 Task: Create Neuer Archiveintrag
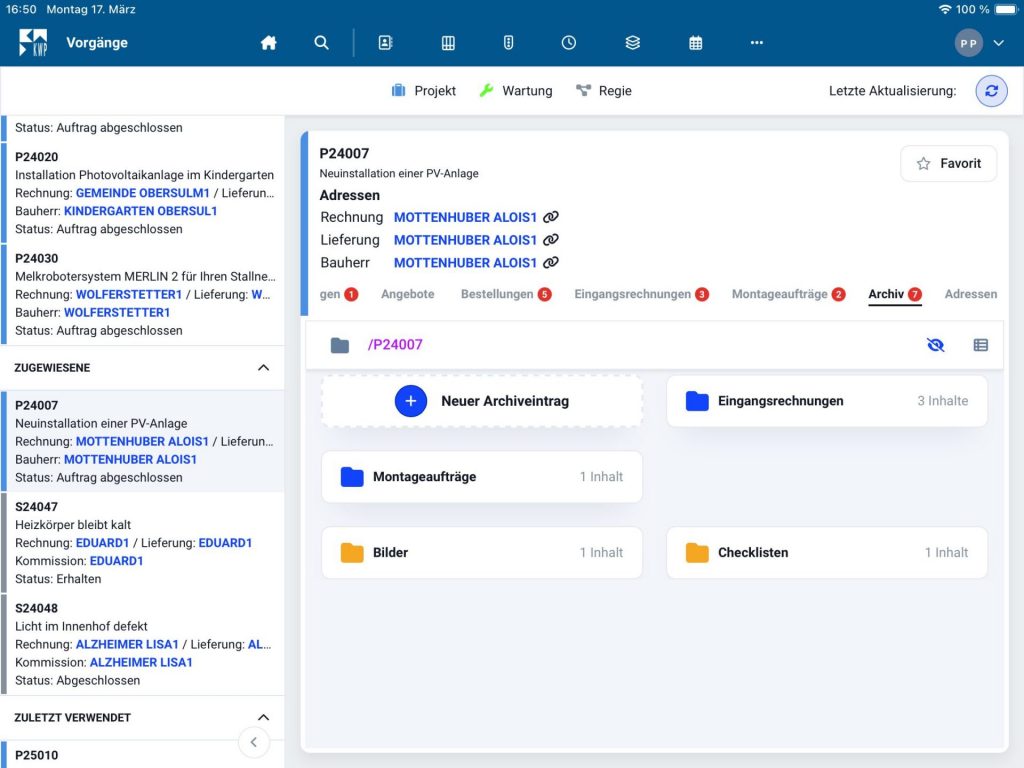(x=482, y=401)
